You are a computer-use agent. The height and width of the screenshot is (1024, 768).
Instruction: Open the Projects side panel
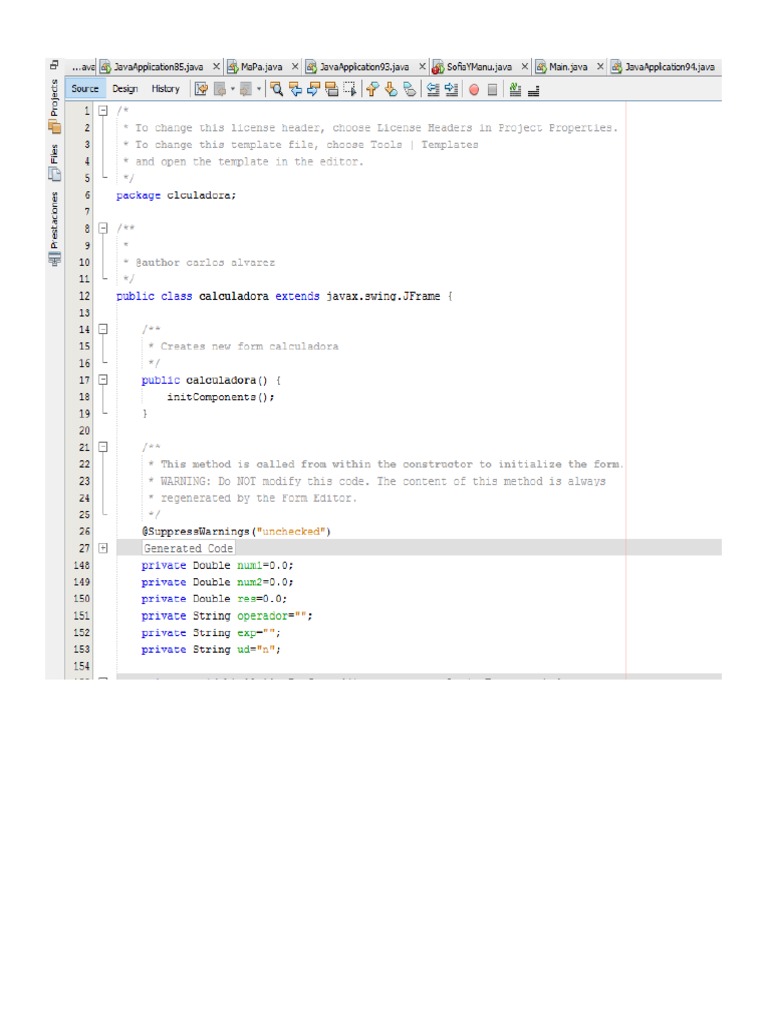tap(55, 102)
